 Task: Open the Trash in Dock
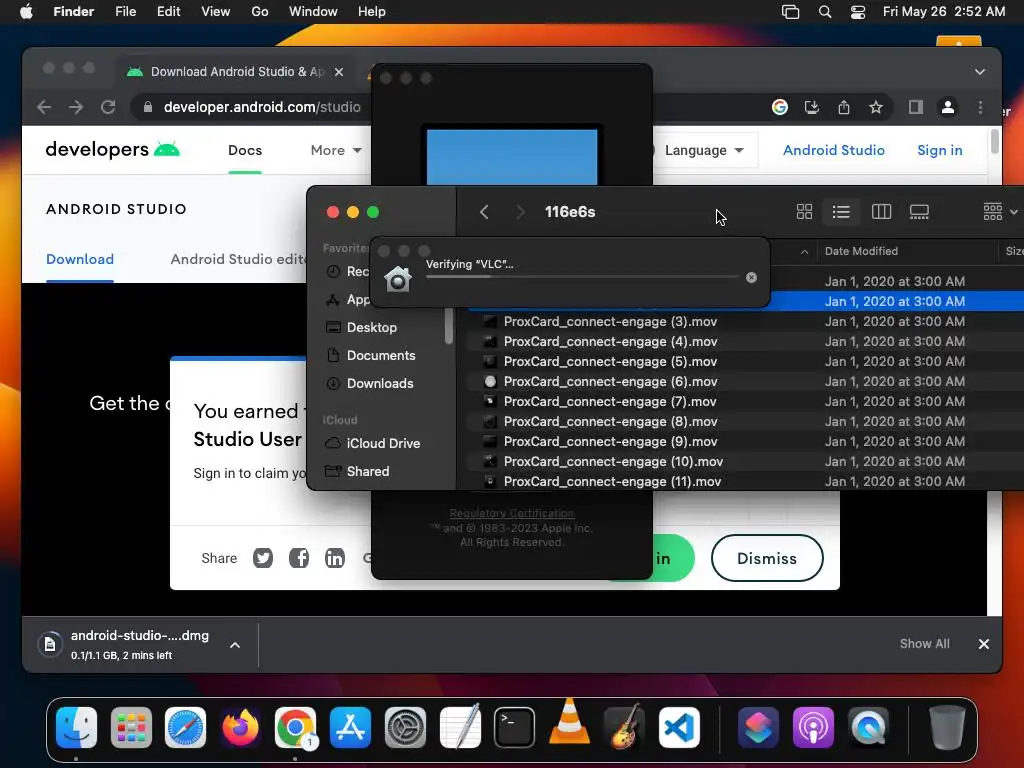947,728
